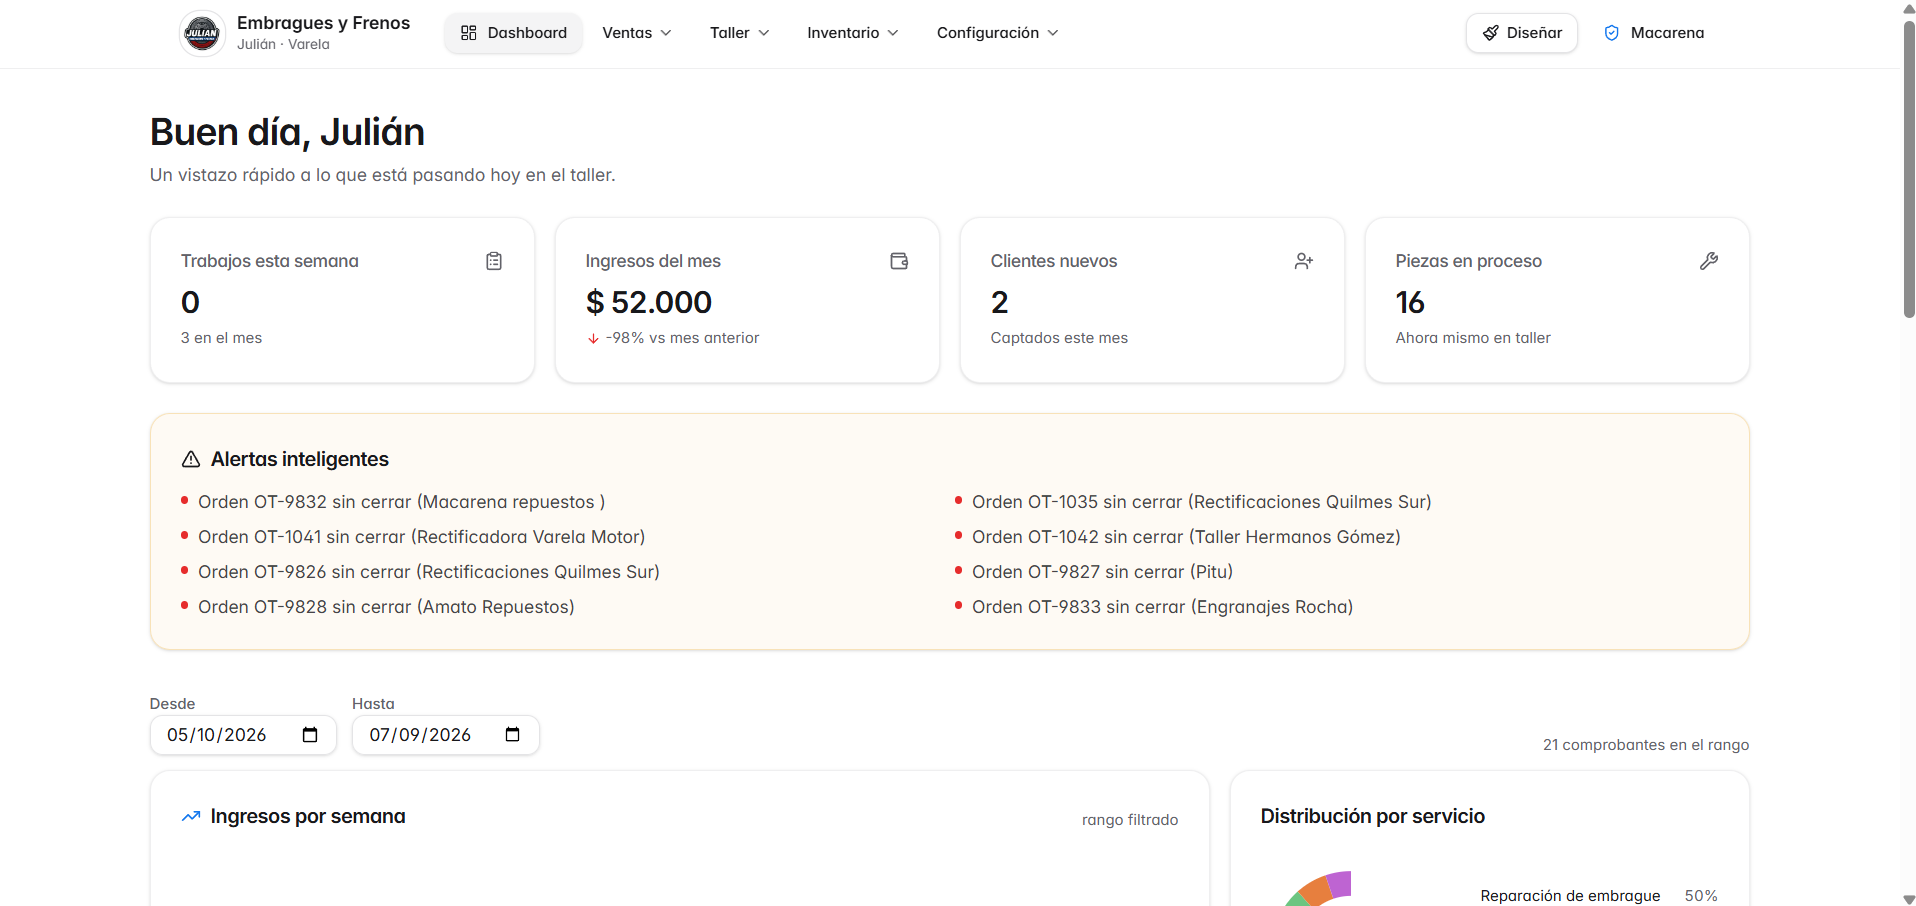Click the add-user icon in Clientes nuevos
1916x906 pixels.
[1304, 261]
